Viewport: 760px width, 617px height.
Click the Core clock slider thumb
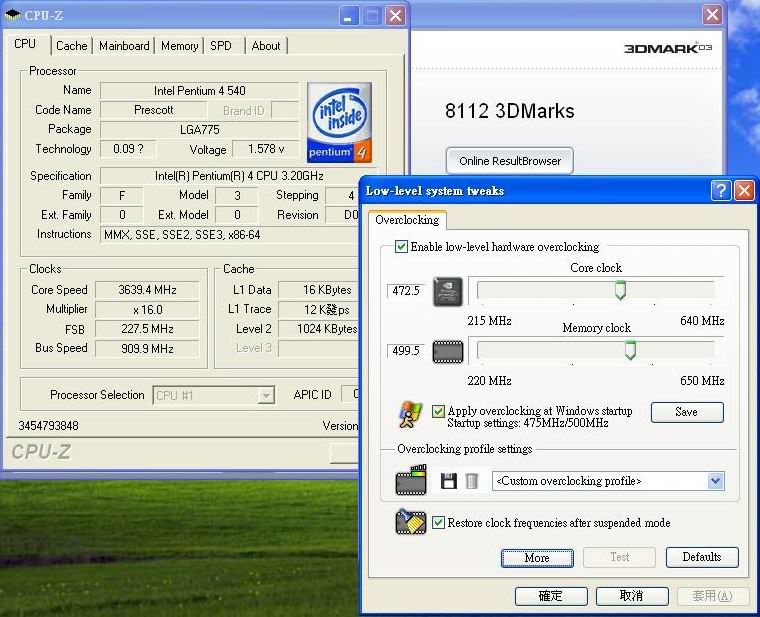coord(620,290)
